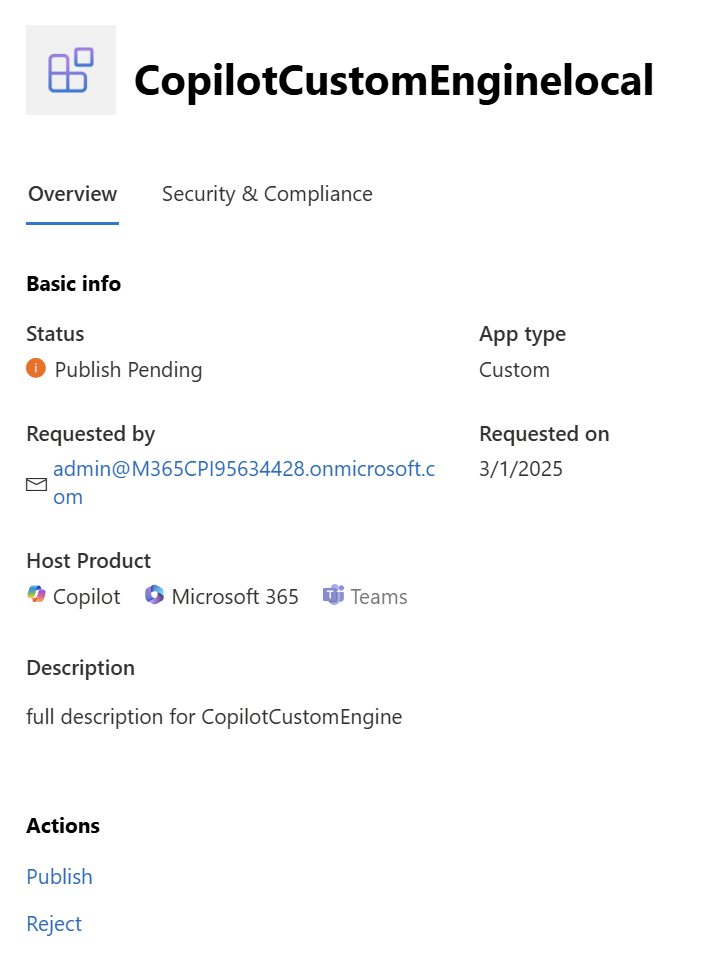This screenshot has width=711, height=960.
Task: Click the envelope mail icon
Action: 36,484
